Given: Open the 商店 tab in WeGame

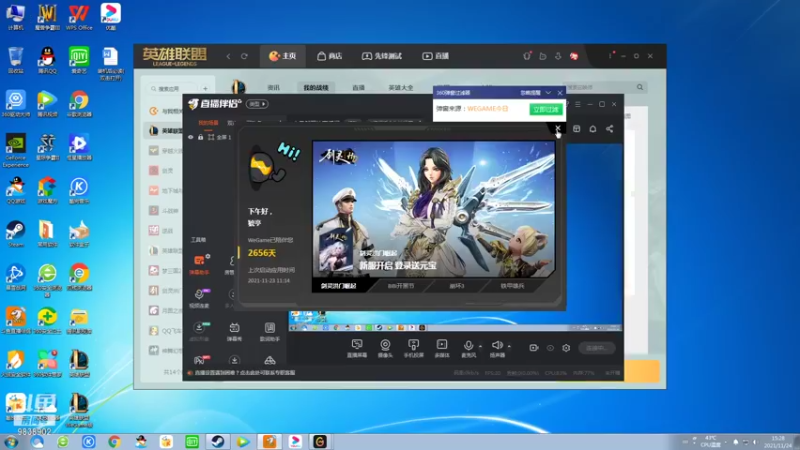Looking at the screenshot, I should click(x=330, y=56).
